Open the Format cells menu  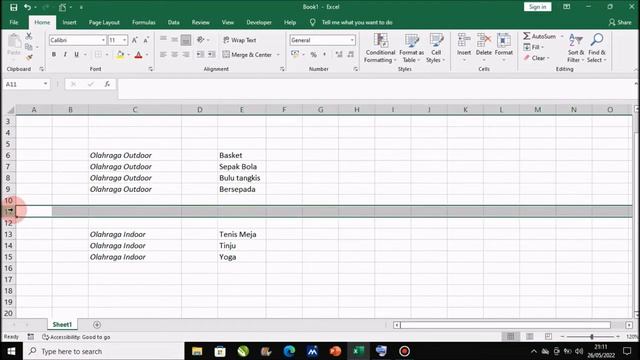click(x=504, y=48)
